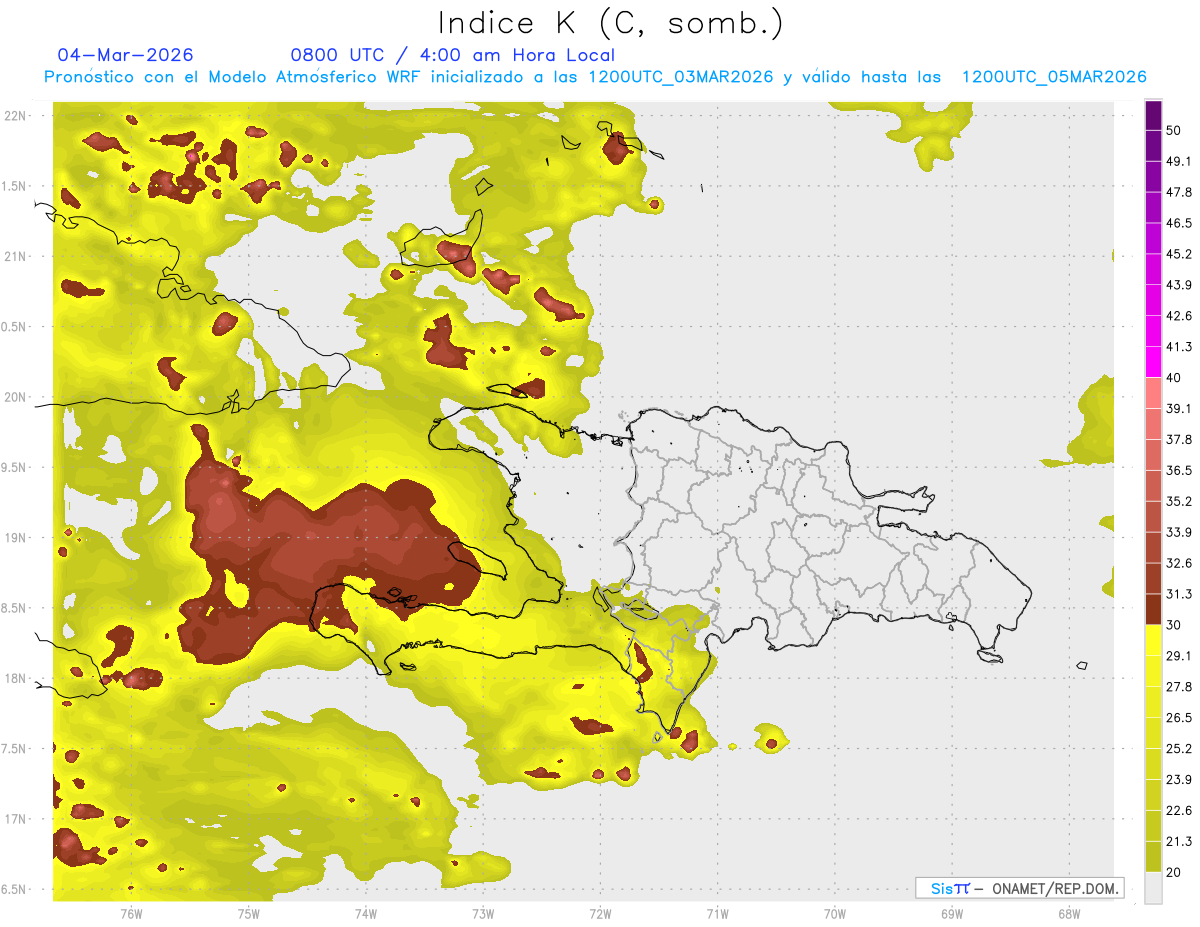This screenshot has width=1200, height=927.
Task: Click the legend value '50'
Action: 1175,131
